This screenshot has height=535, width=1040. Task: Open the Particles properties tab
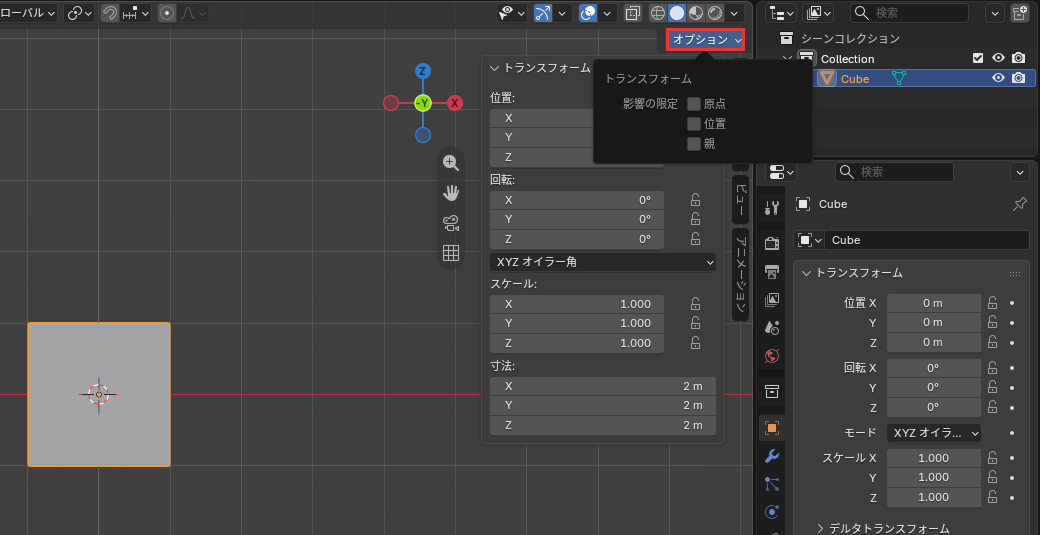pos(771,484)
